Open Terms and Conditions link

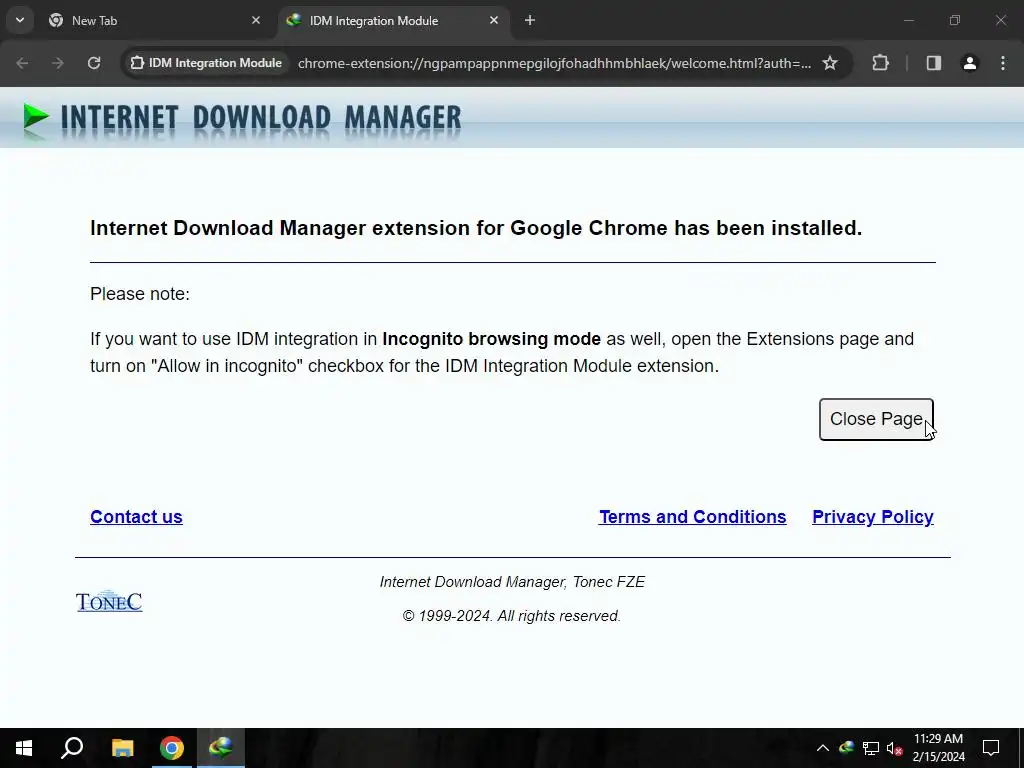click(693, 517)
